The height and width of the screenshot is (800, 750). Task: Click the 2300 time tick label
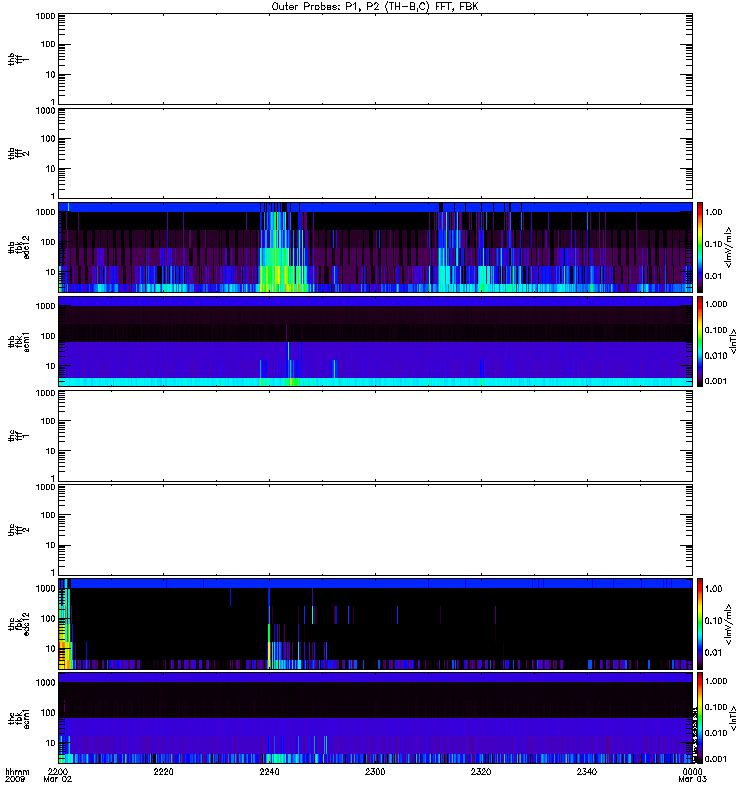[375, 772]
